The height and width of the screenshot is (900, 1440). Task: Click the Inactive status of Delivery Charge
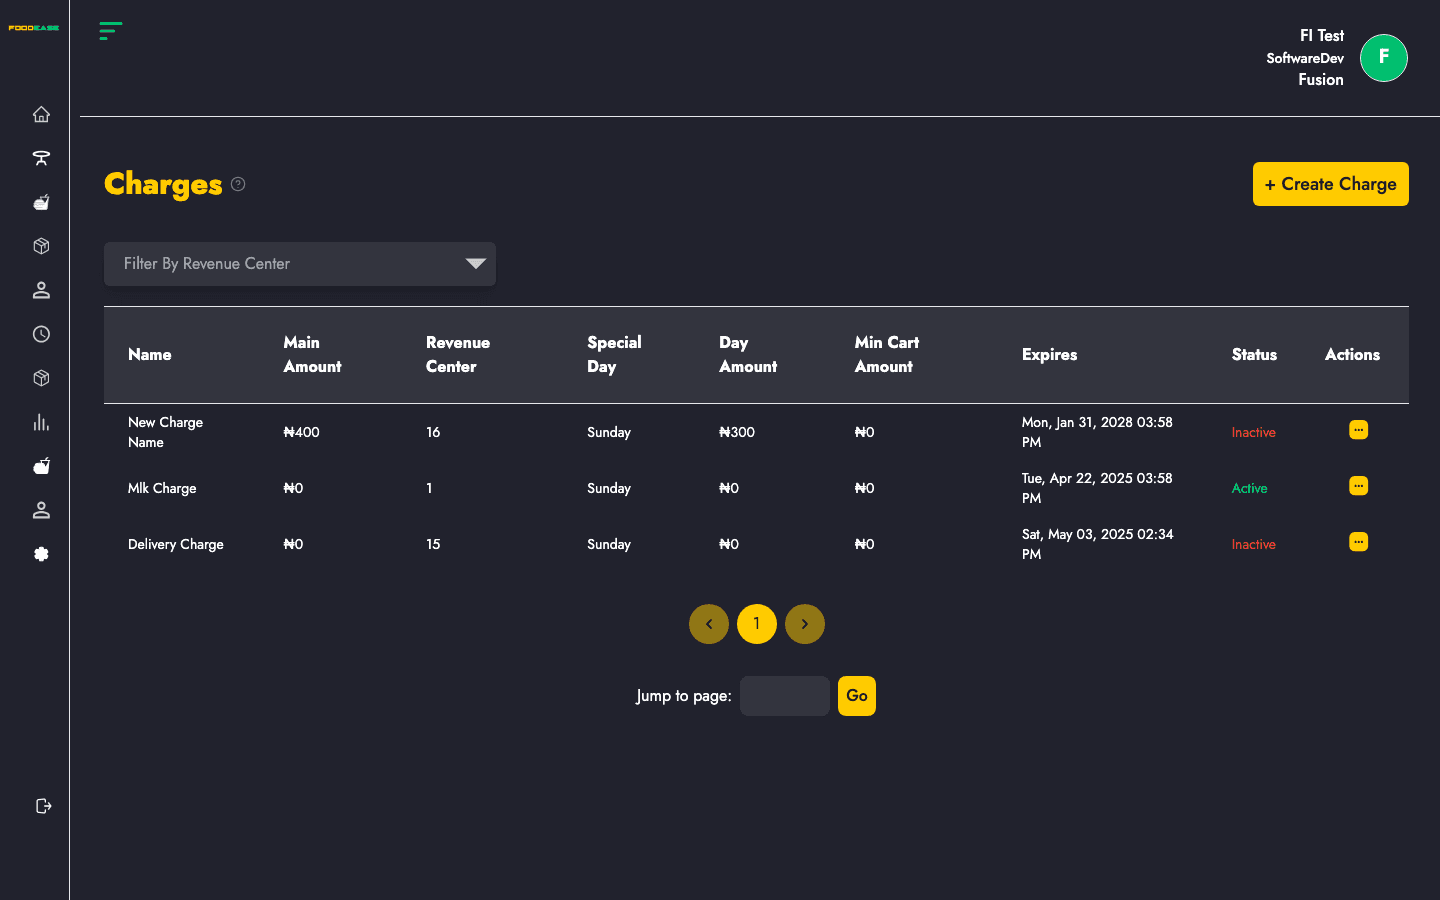(1254, 544)
